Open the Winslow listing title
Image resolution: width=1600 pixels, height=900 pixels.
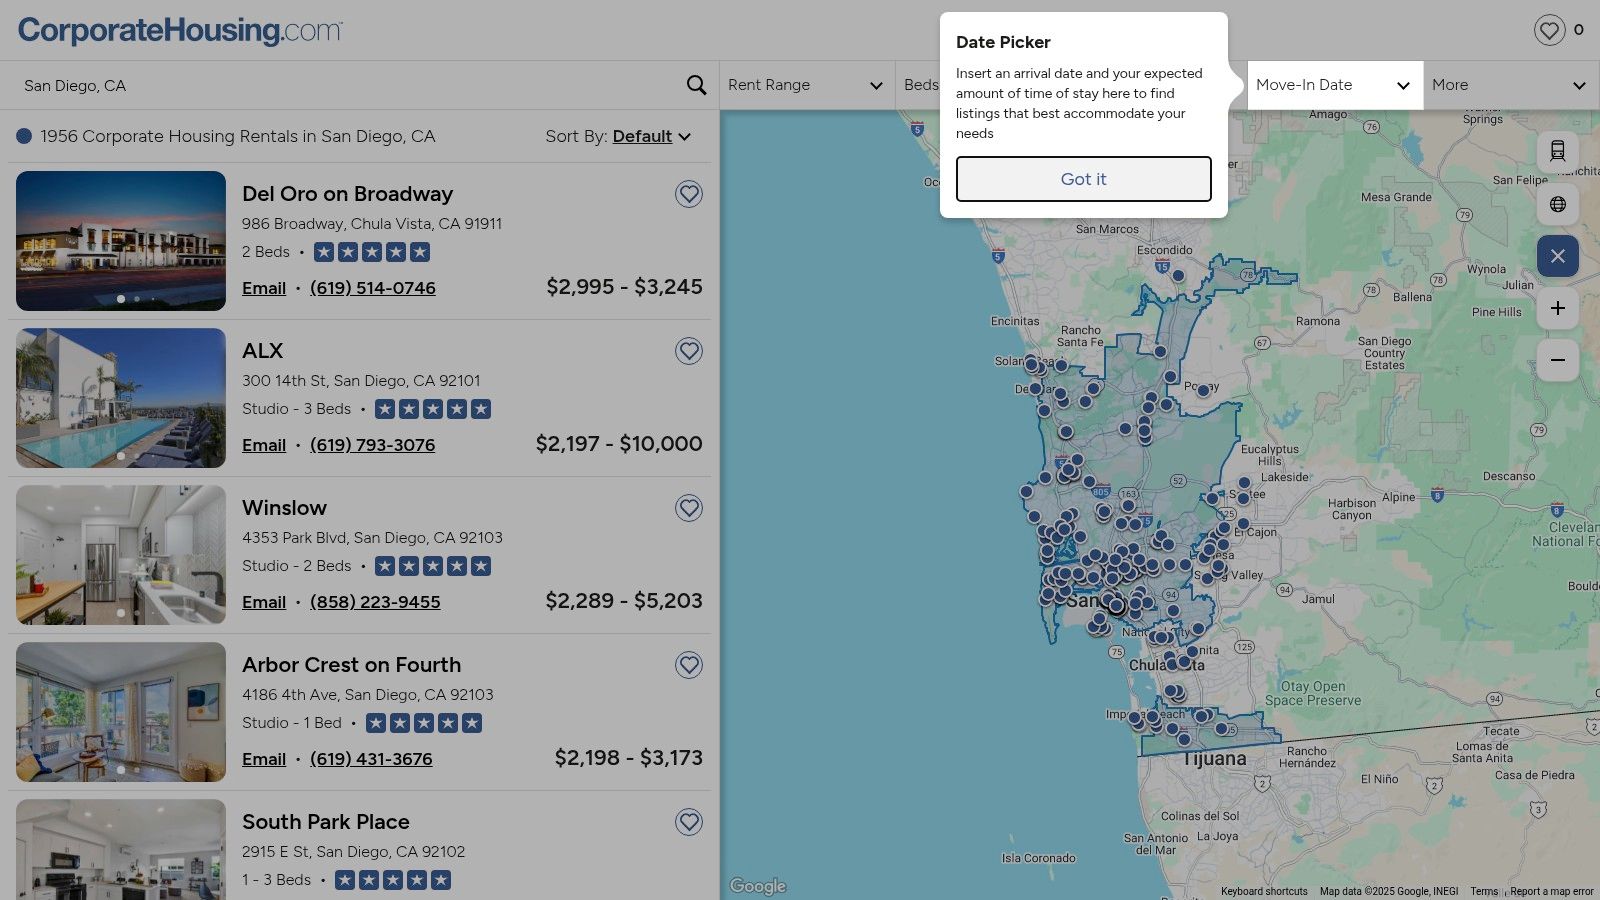pos(284,508)
